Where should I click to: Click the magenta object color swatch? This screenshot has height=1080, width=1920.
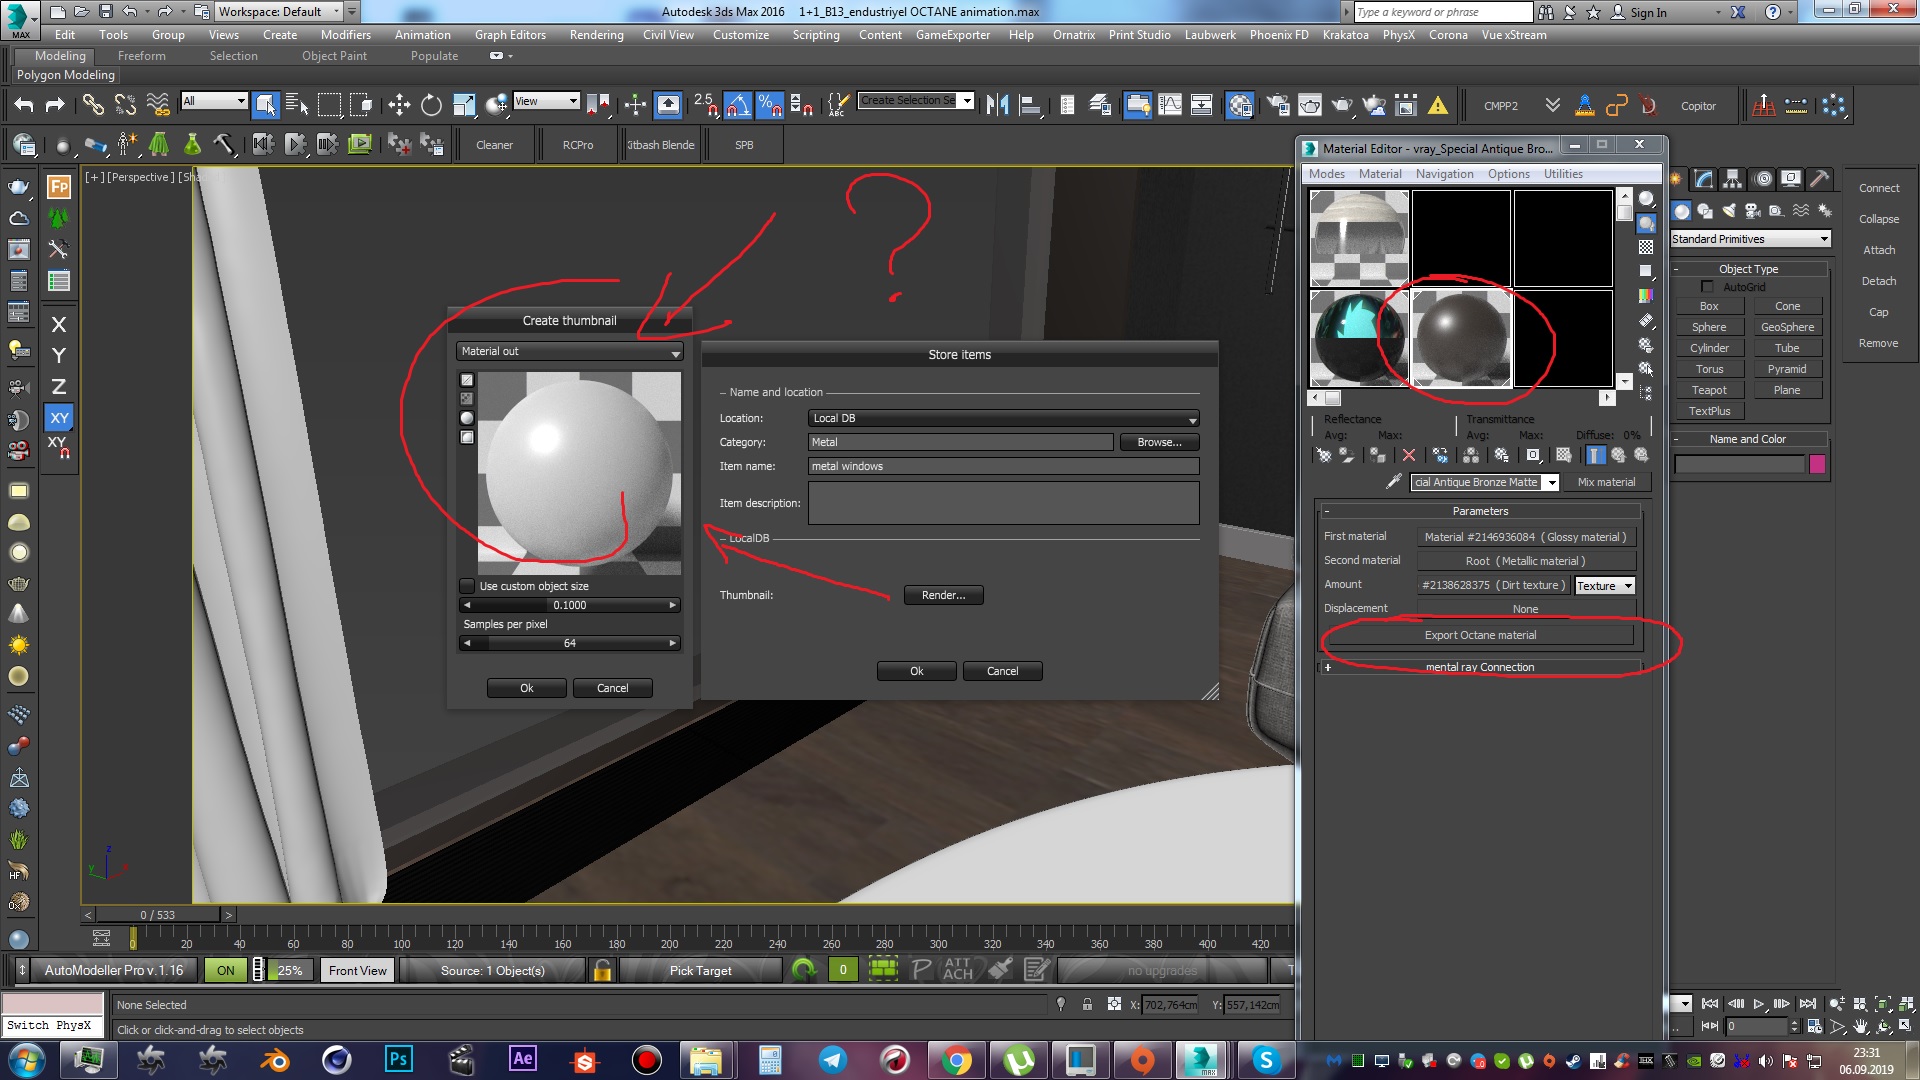click(x=1817, y=464)
